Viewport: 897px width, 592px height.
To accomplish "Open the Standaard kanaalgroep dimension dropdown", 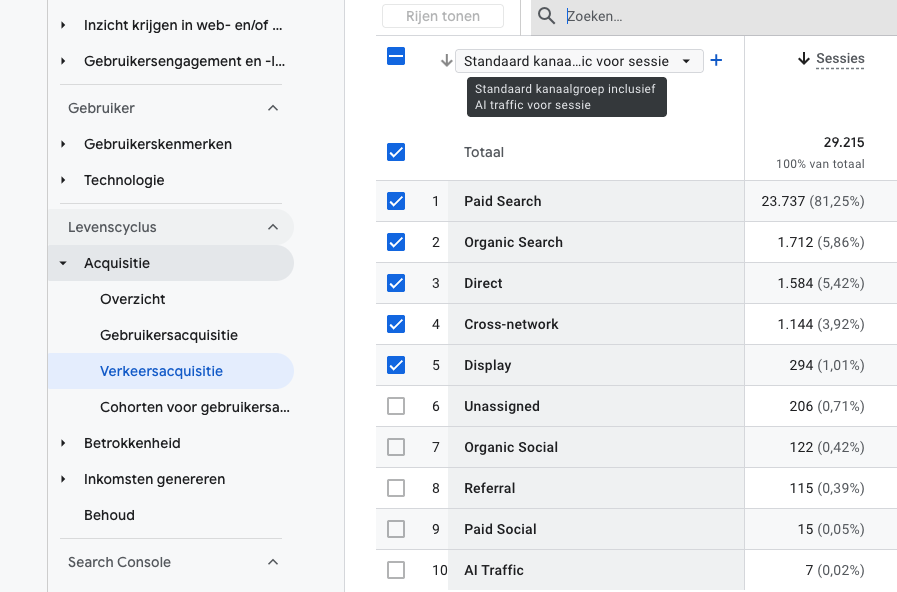I will (579, 61).
